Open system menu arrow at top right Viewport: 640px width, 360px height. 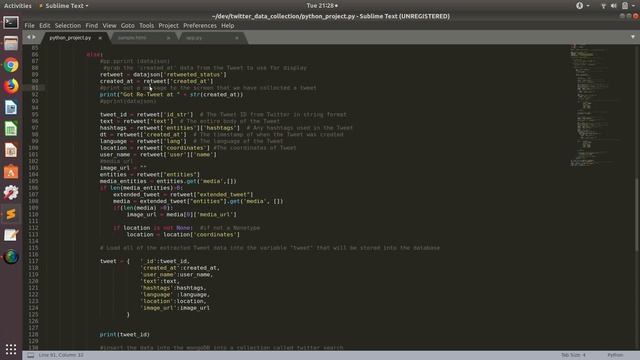tap(633, 6)
